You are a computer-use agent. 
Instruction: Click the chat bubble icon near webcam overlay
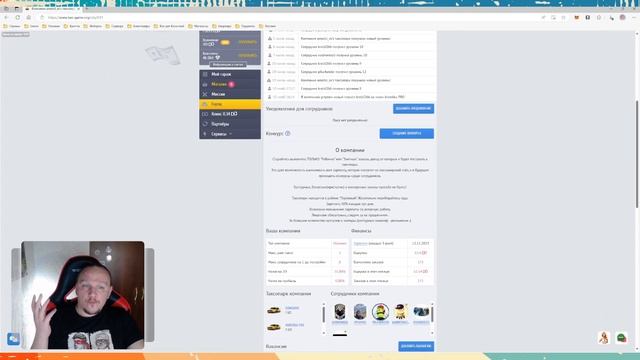13,339
